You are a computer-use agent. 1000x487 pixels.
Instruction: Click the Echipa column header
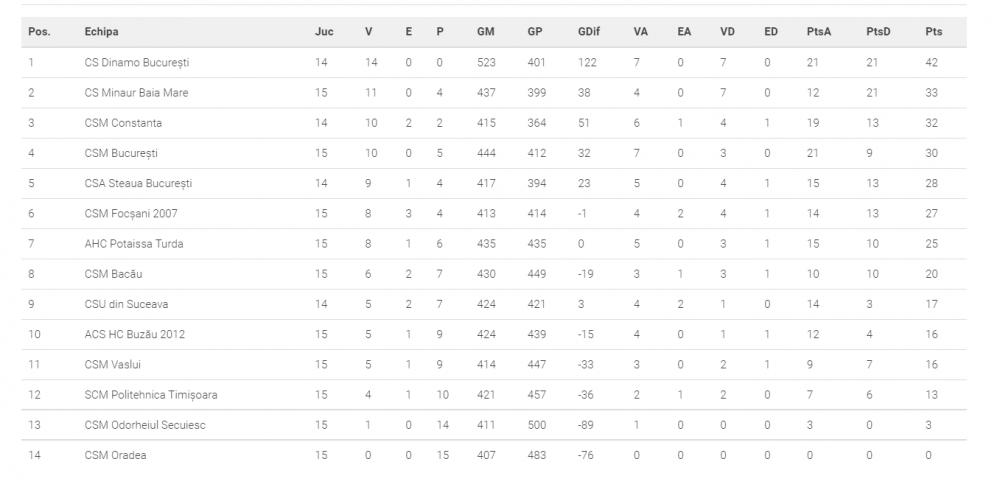(101, 32)
